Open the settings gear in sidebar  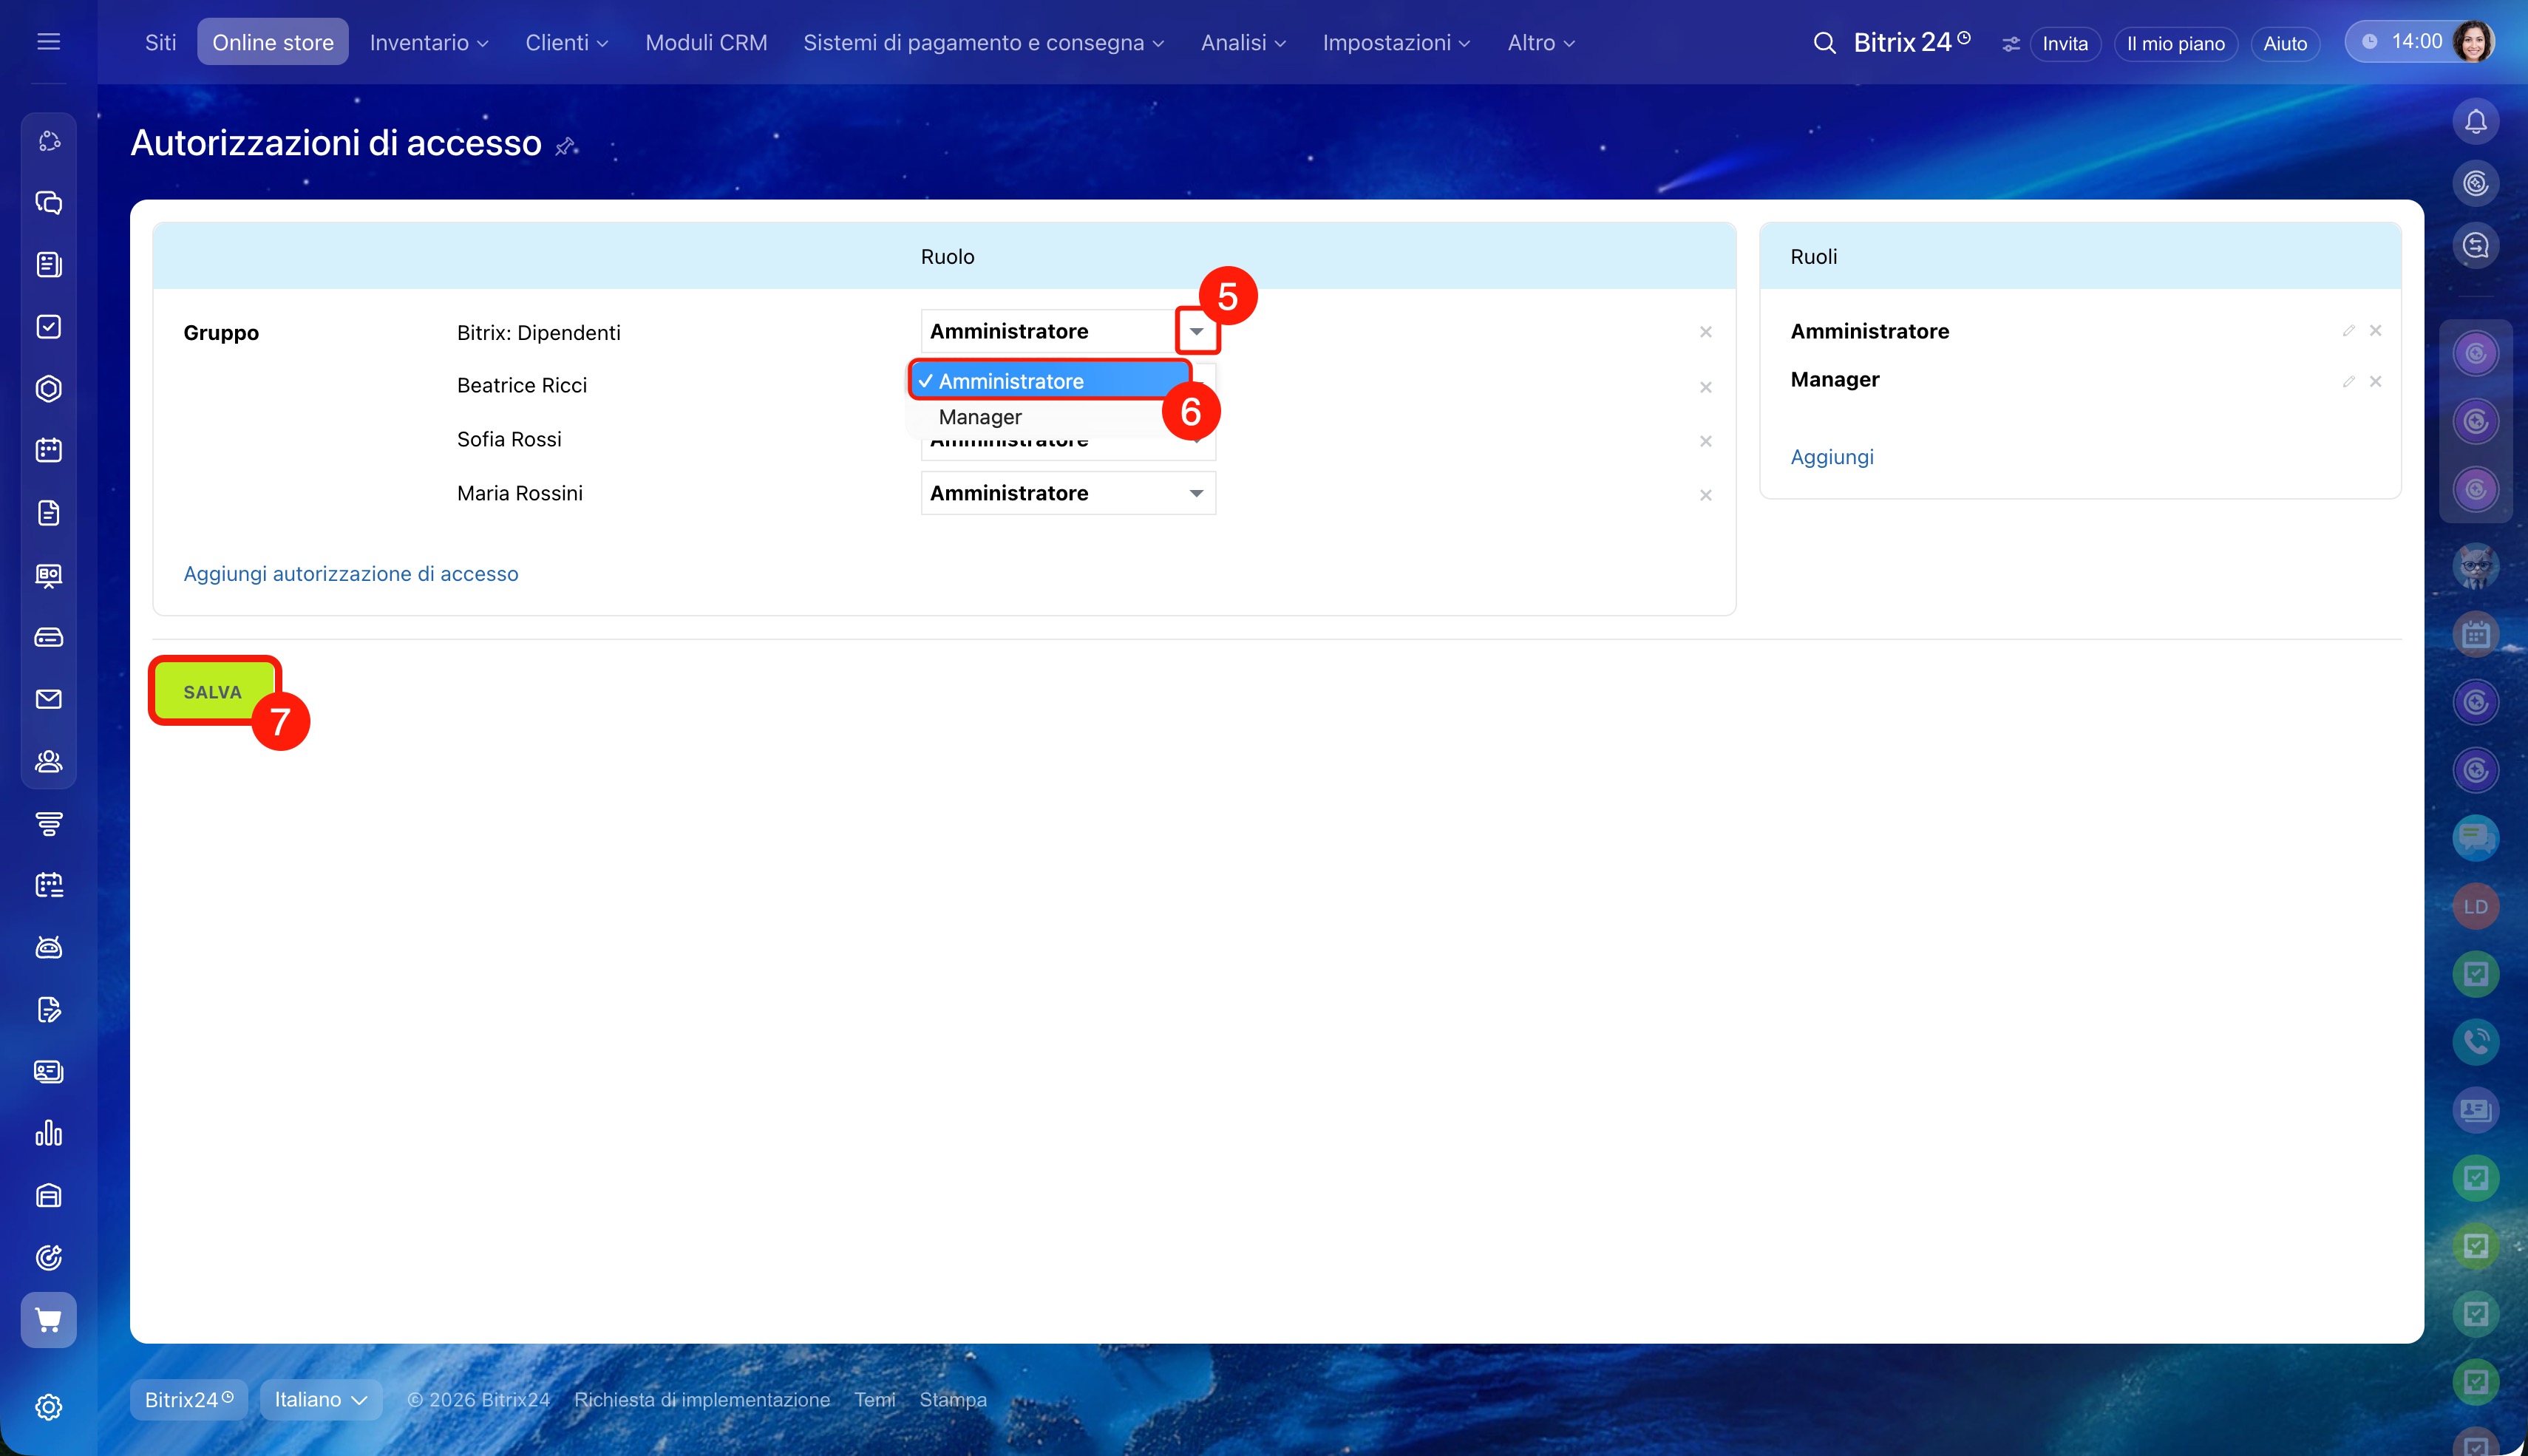click(x=48, y=1407)
